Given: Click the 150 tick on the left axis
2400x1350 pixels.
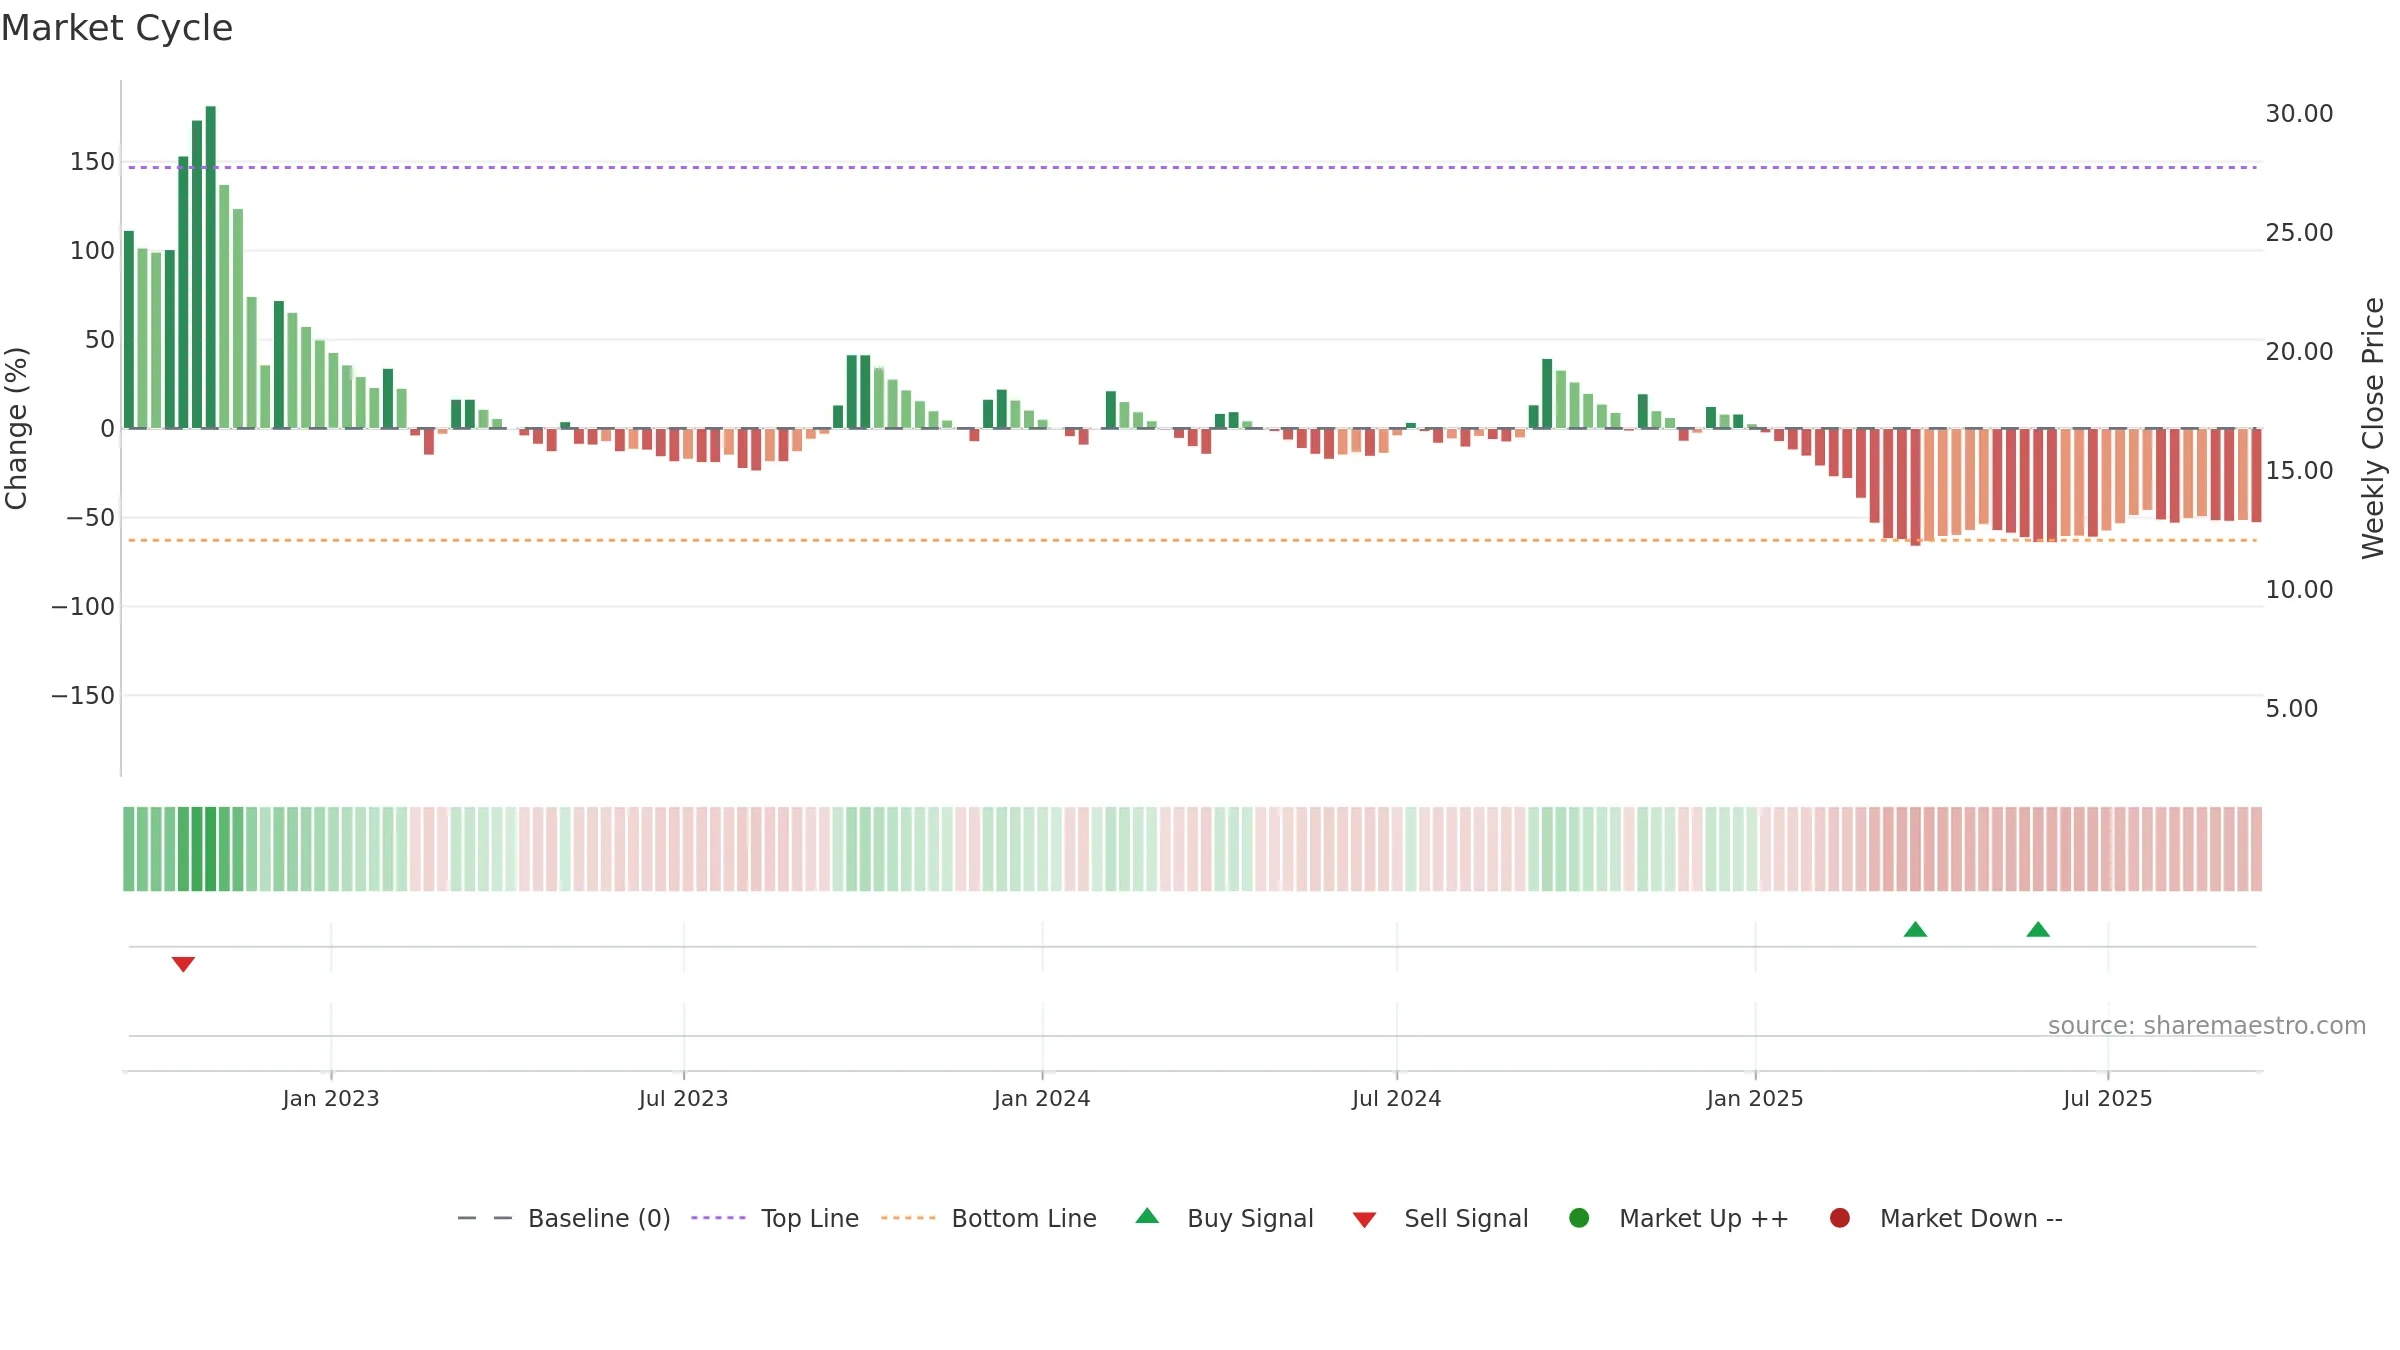Looking at the screenshot, I should (92, 162).
